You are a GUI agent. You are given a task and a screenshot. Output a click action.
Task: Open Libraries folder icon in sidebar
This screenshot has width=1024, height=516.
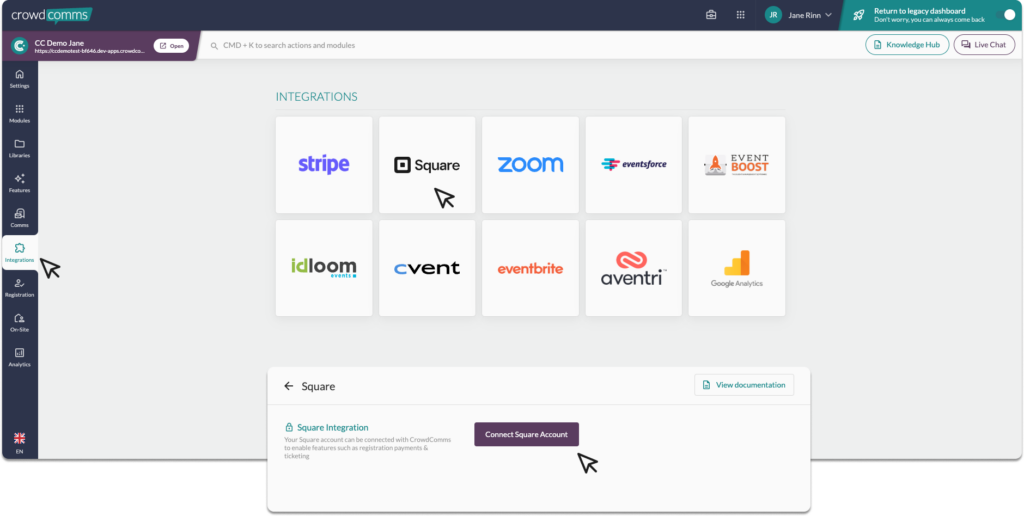pos(19,148)
